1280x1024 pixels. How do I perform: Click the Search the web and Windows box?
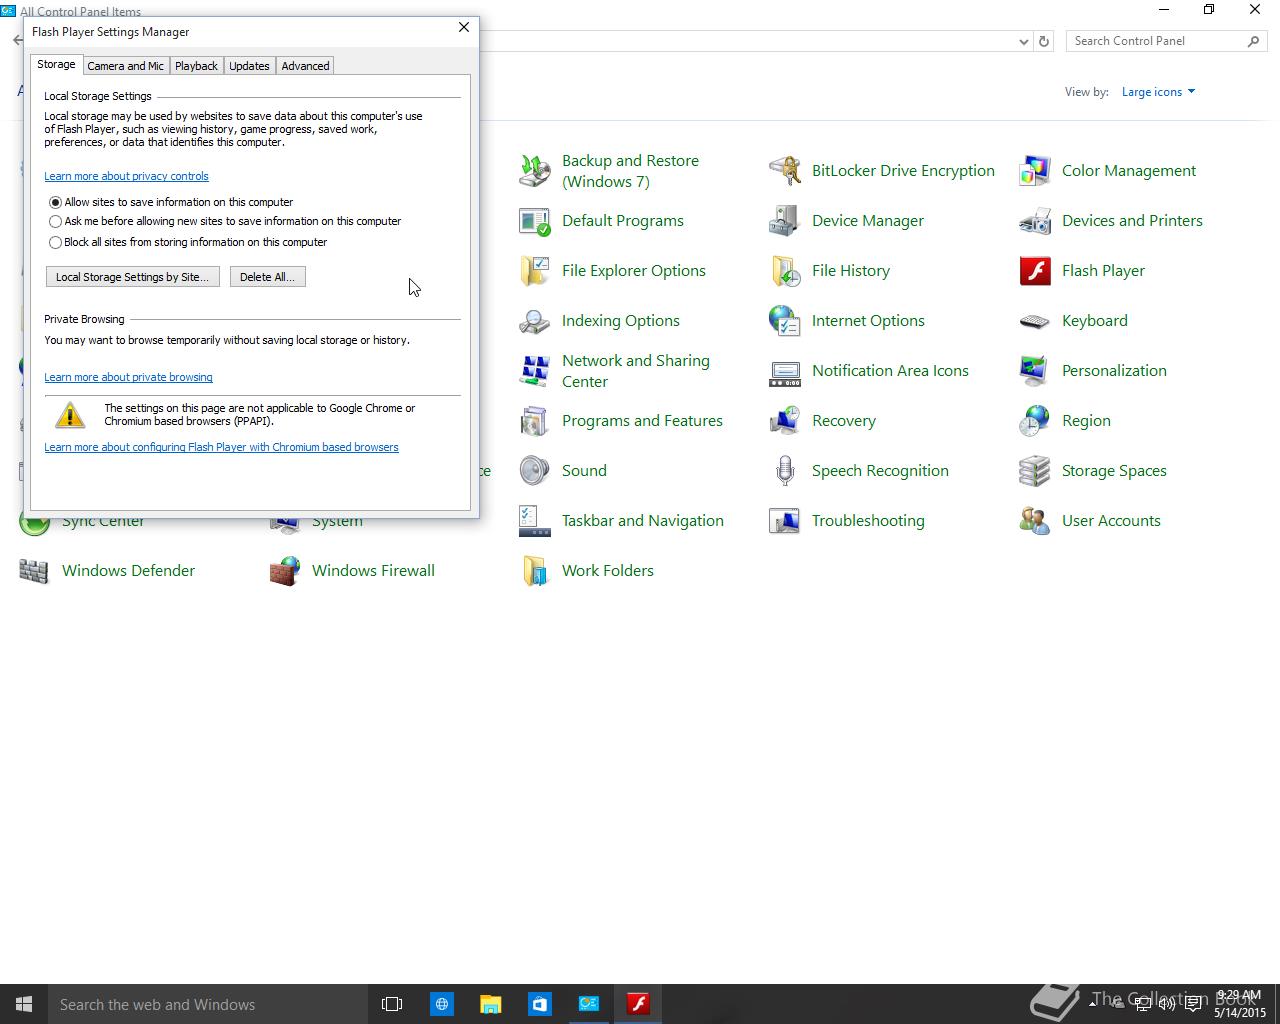(208, 1004)
